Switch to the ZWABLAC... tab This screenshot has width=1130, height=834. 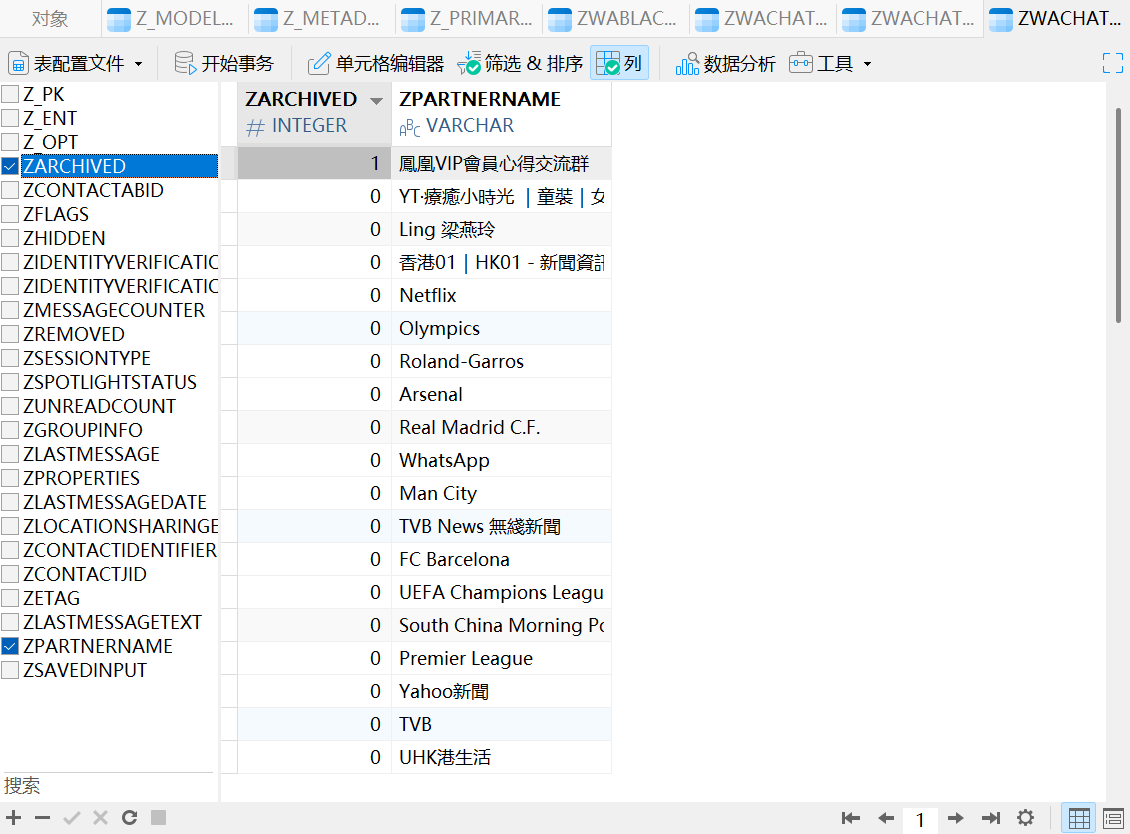(613, 19)
